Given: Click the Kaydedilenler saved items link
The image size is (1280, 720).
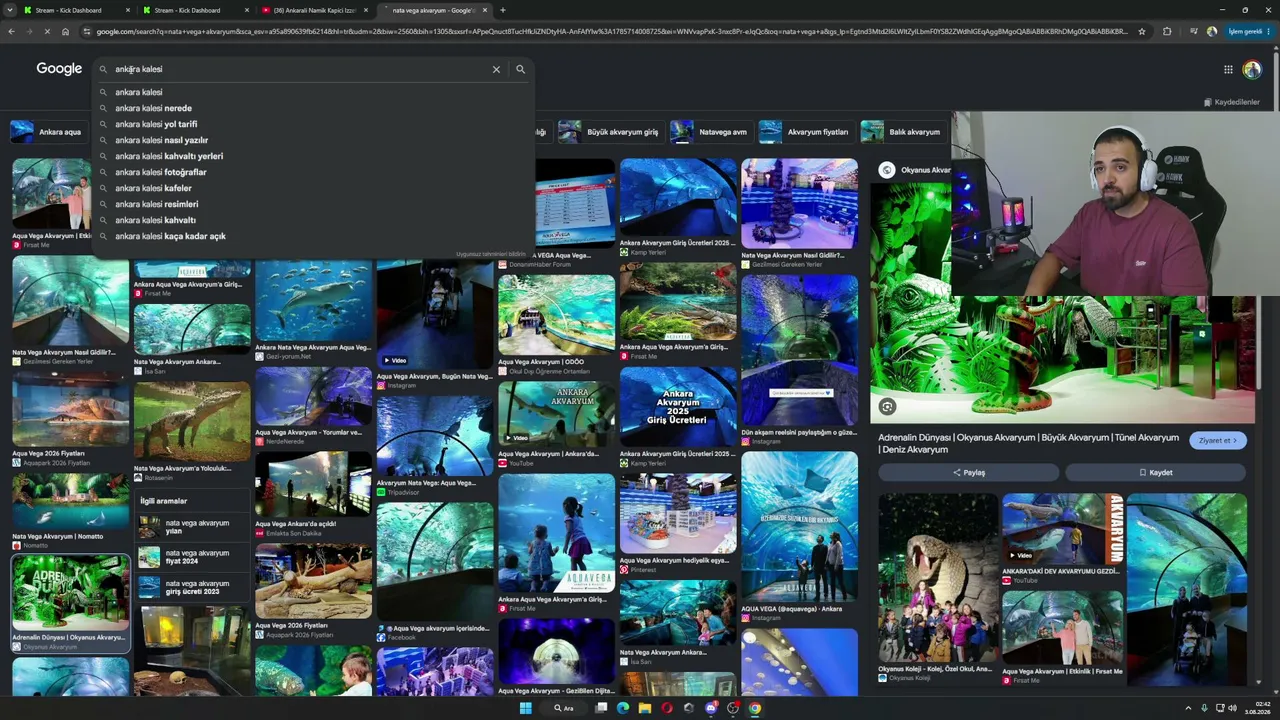Looking at the screenshot, I should click(x=1231, y=102).
